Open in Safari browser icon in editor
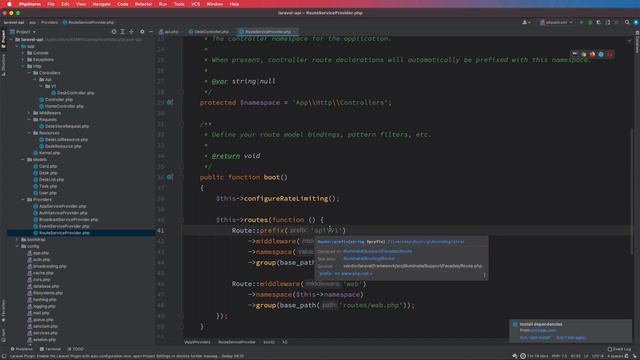 coord(601,54)
